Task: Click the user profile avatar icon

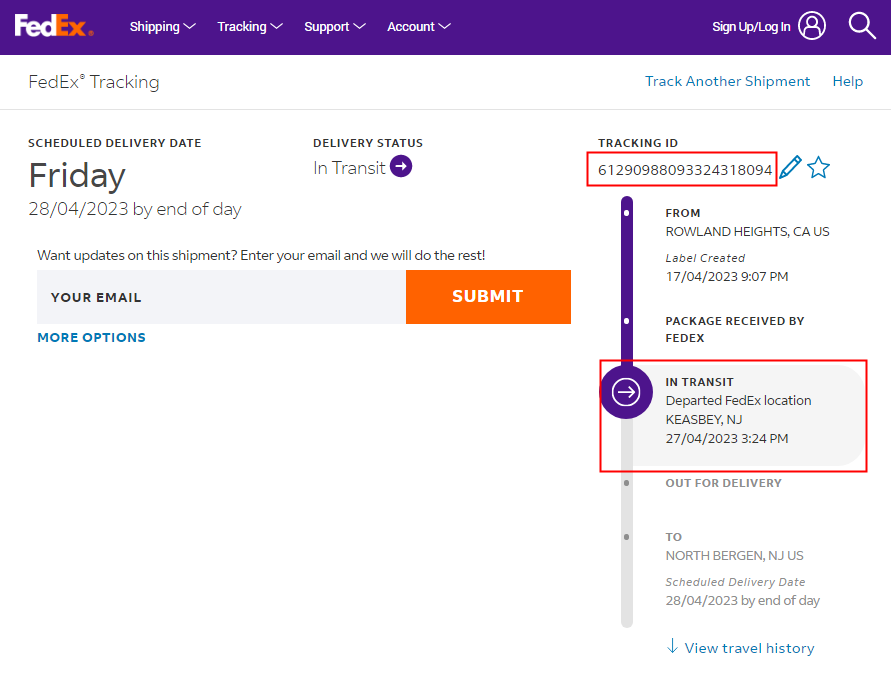Action: [x=813, y=26]
